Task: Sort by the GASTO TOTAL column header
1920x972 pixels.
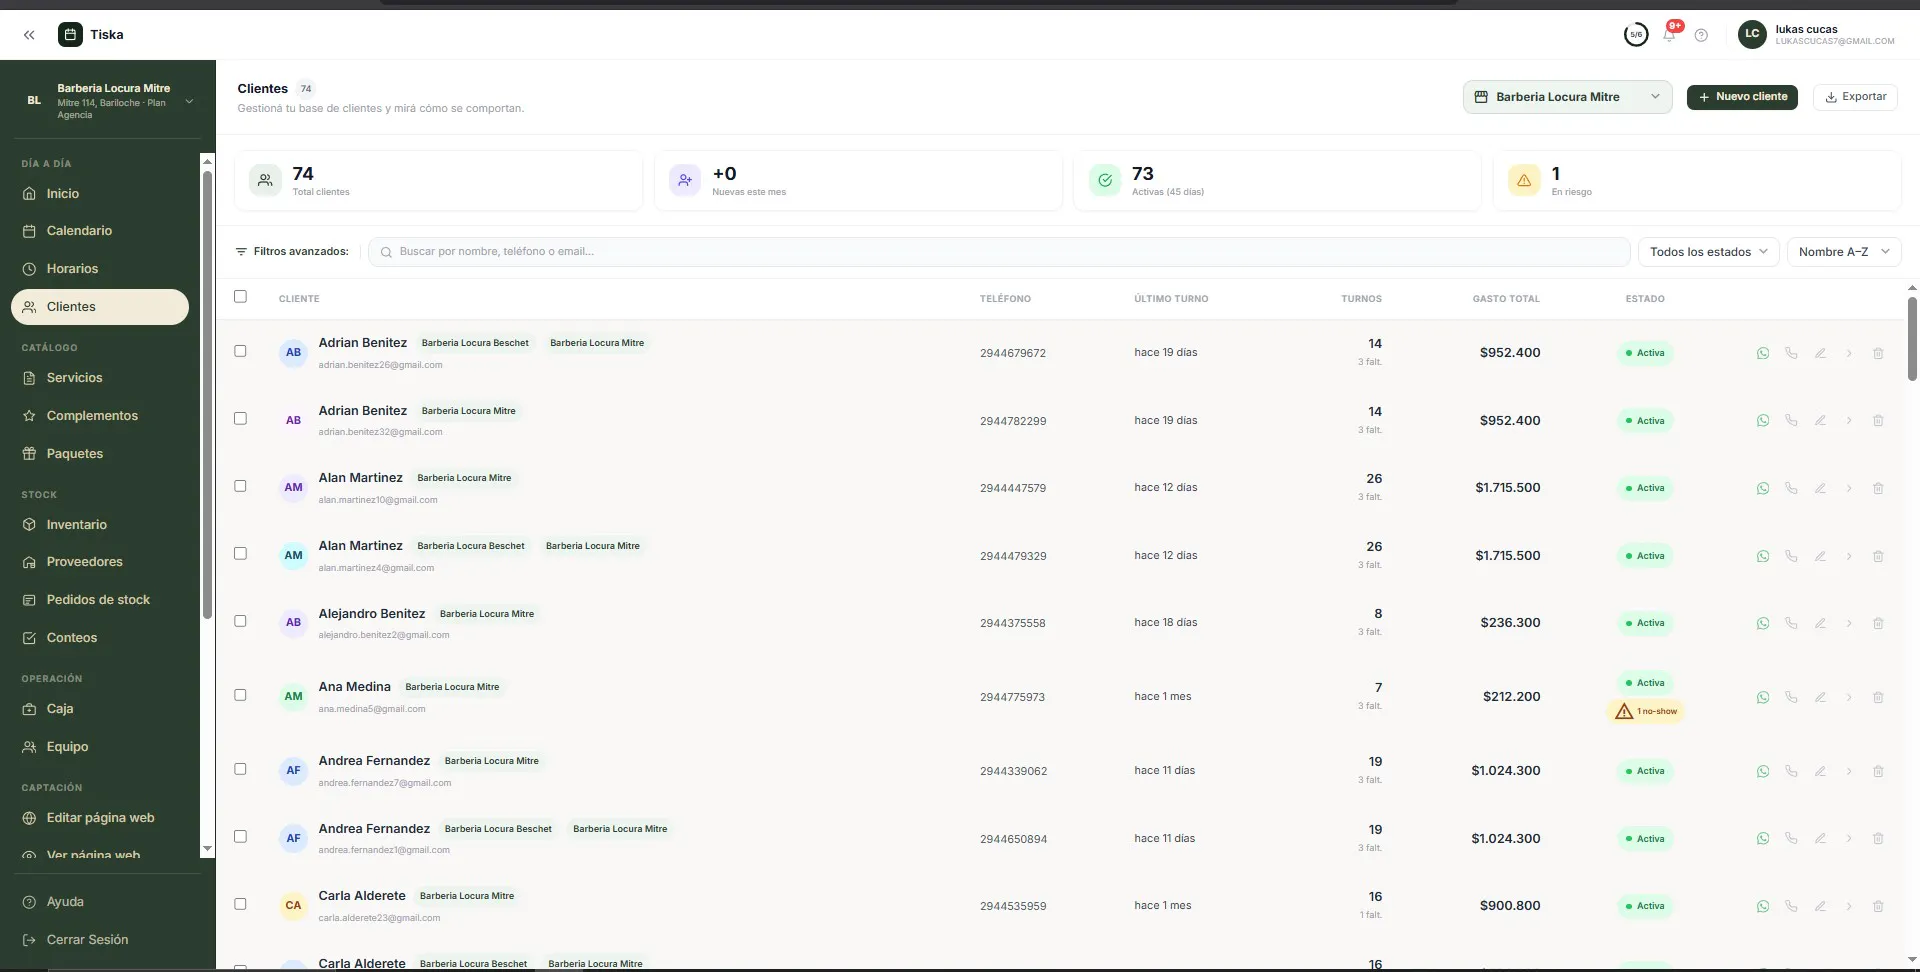Action: (x=1506, y=299)
